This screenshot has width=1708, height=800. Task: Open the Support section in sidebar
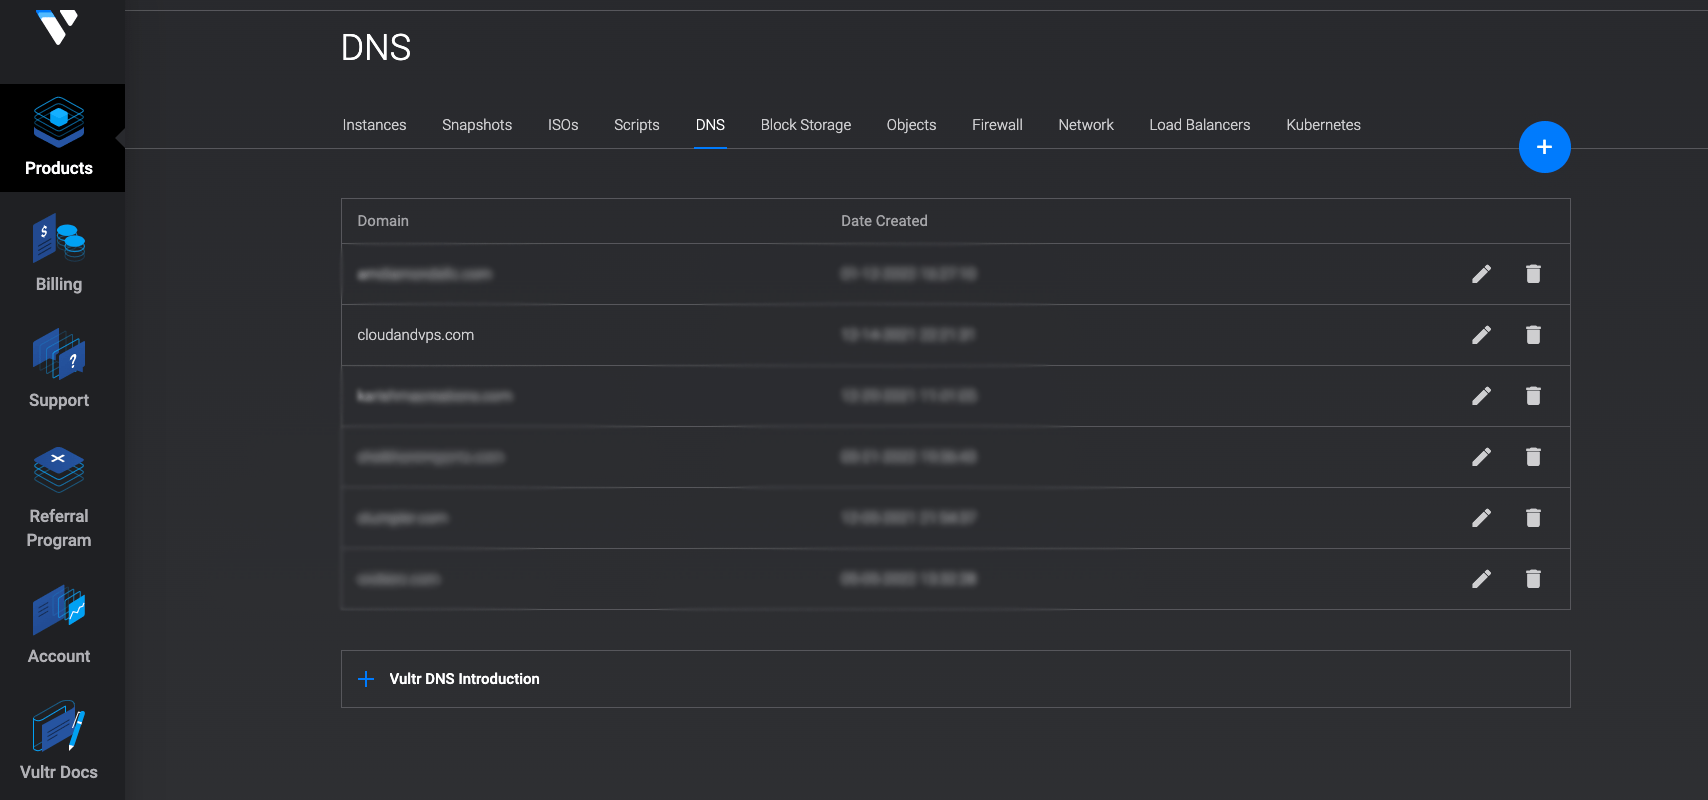pyautogui.click(x=59, y=370)
